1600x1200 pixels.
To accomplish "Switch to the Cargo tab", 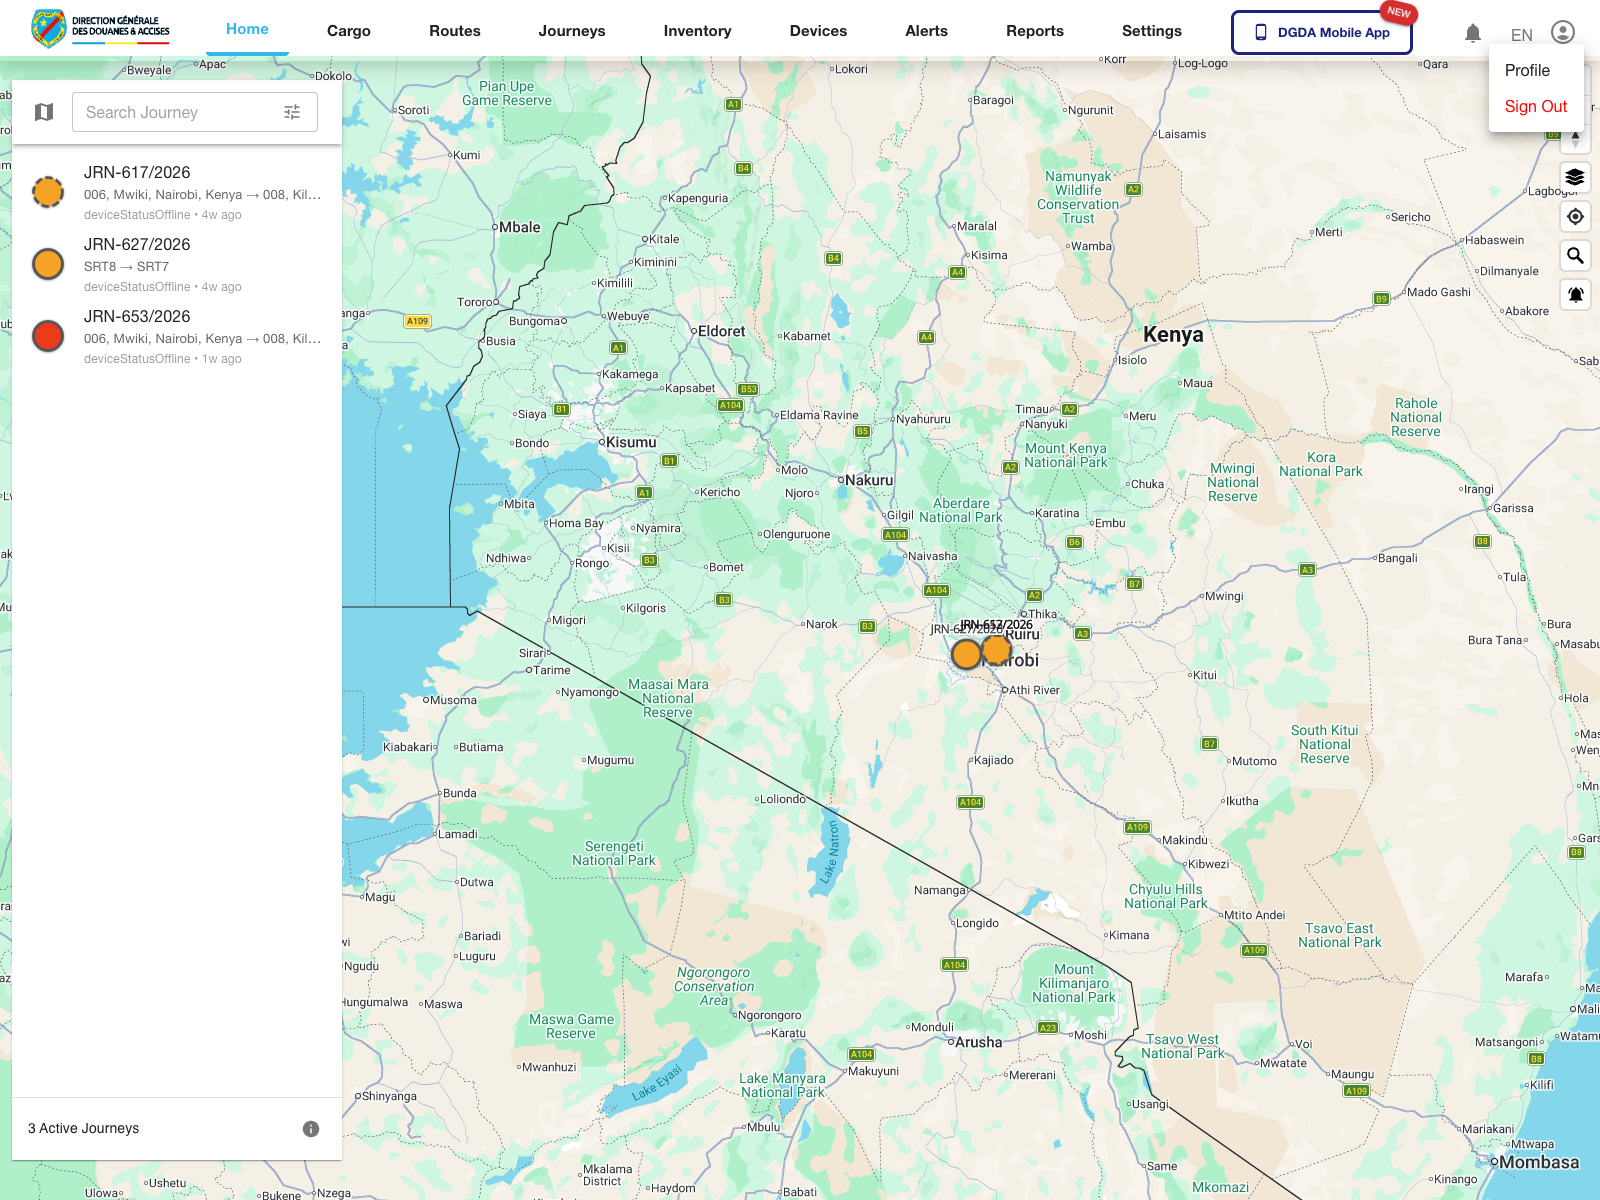I will (348, 31).
